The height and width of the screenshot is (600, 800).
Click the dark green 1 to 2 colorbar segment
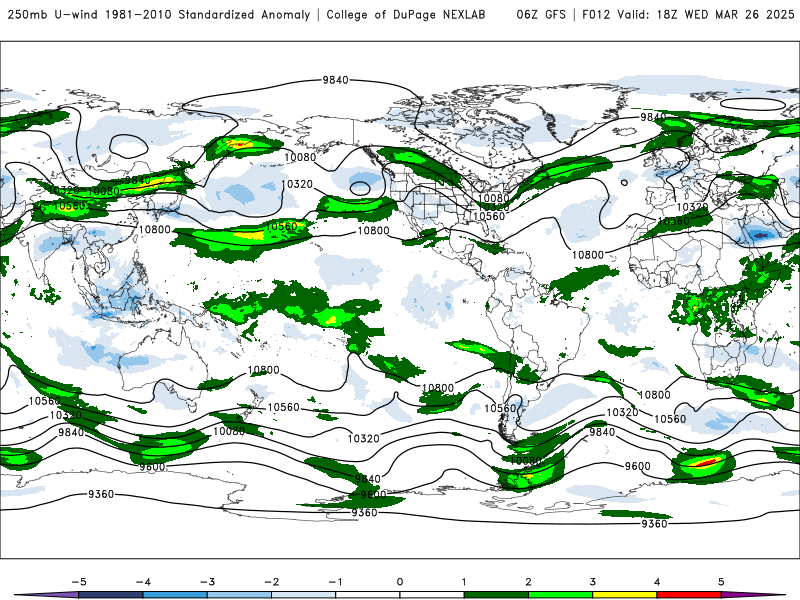(496, 595)
